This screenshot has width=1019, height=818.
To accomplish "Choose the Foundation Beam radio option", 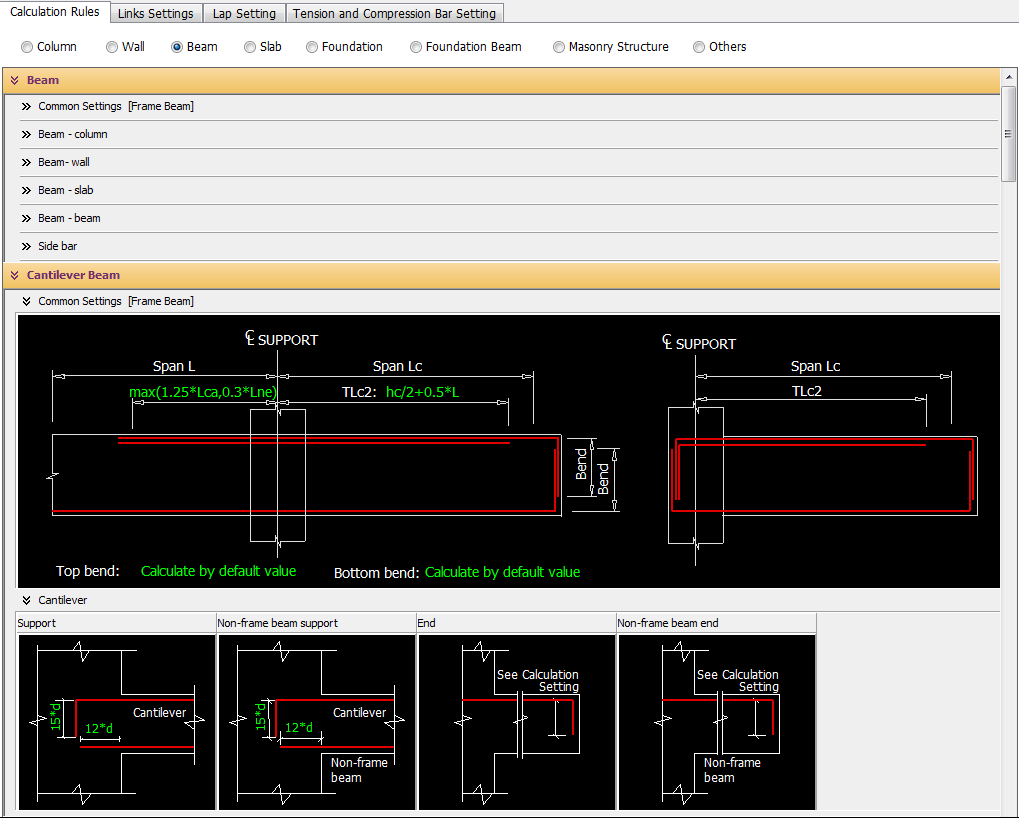I will [x=416, y=47].
